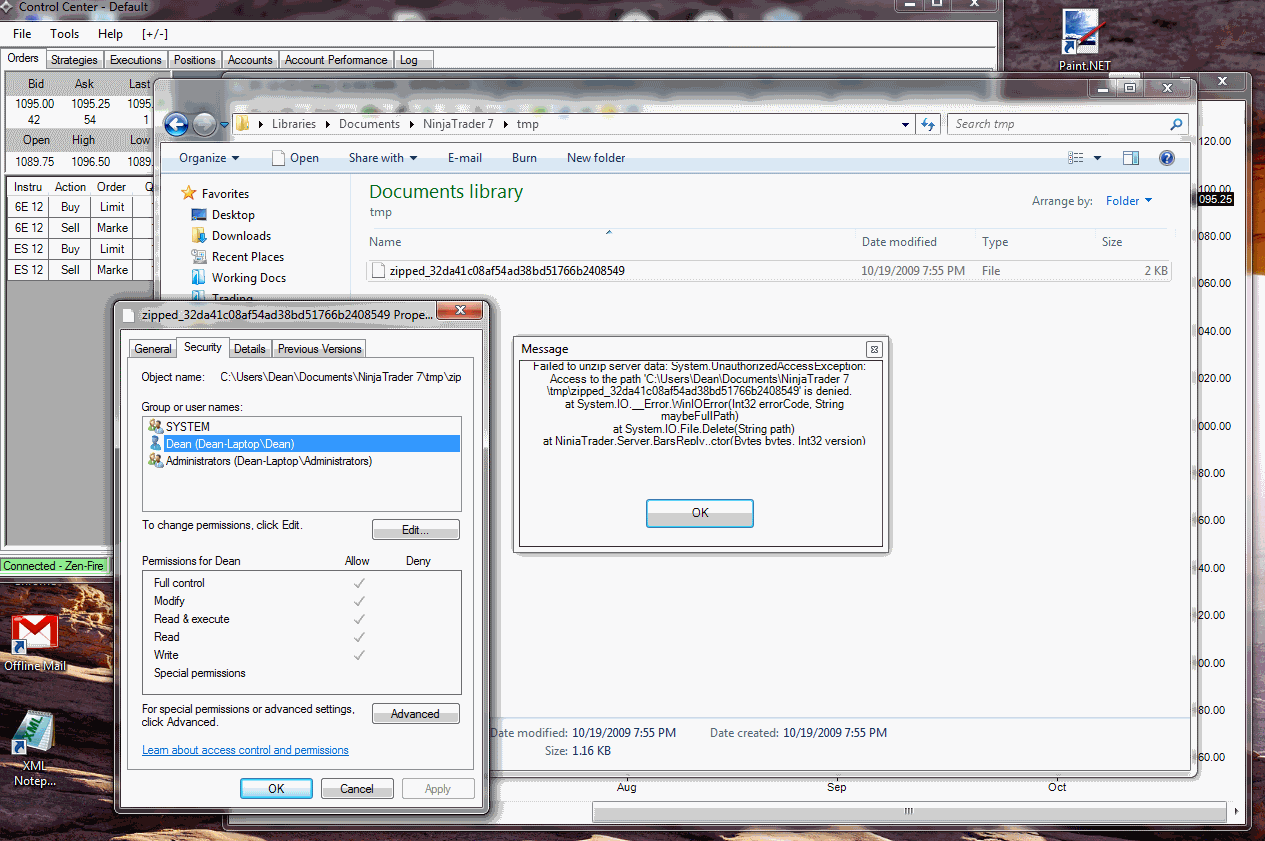Image resolution: width=1265 pixels, height=841 pixels.
Task: Open Previous Versions tab
Action: click(320, 349)
